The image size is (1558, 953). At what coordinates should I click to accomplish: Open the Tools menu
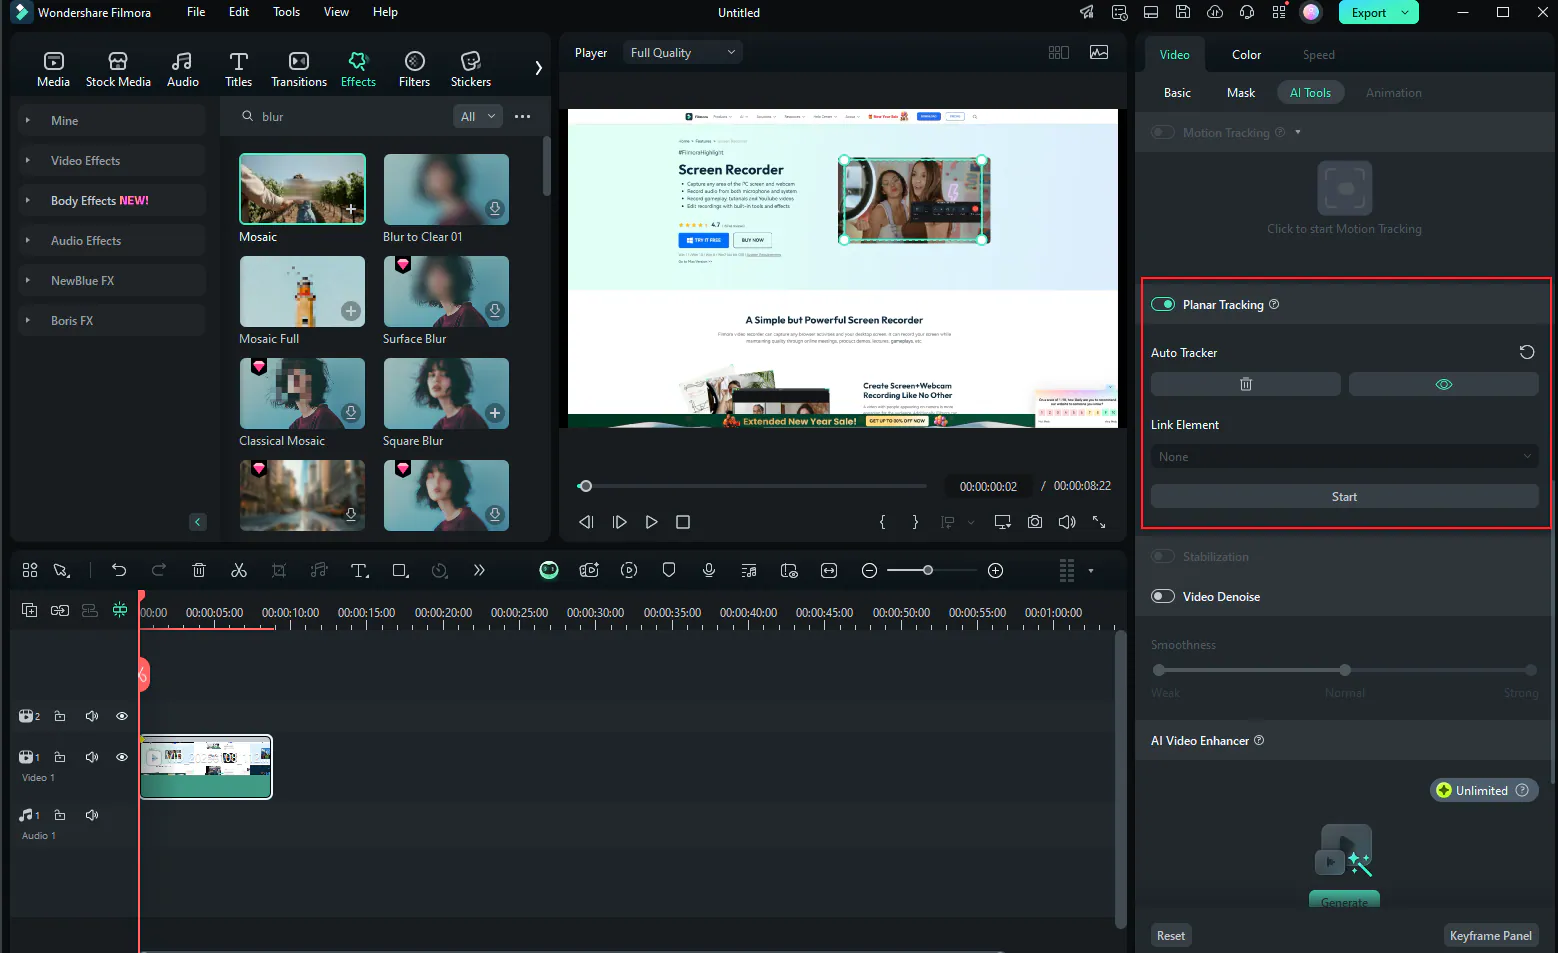coord(286,12)
